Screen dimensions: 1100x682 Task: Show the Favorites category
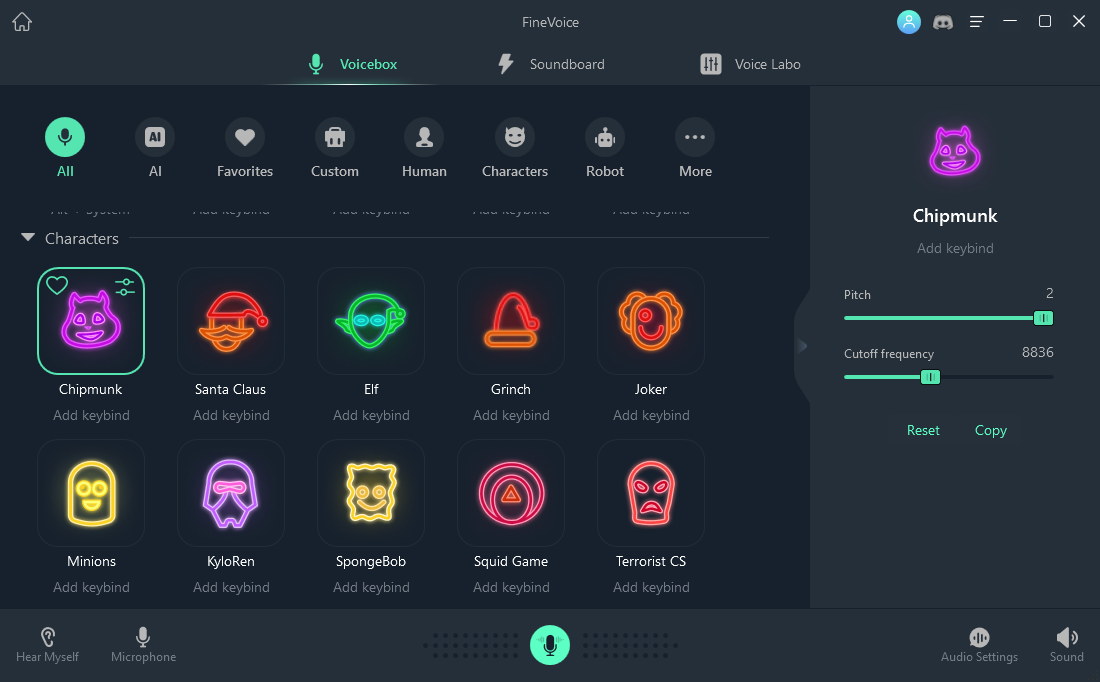tap(245, 148)
